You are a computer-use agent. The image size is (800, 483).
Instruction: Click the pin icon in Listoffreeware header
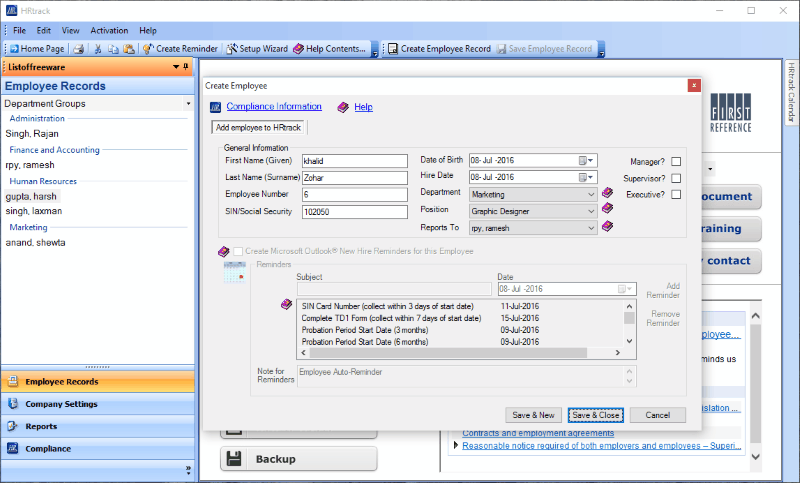[x=186, y=67]
